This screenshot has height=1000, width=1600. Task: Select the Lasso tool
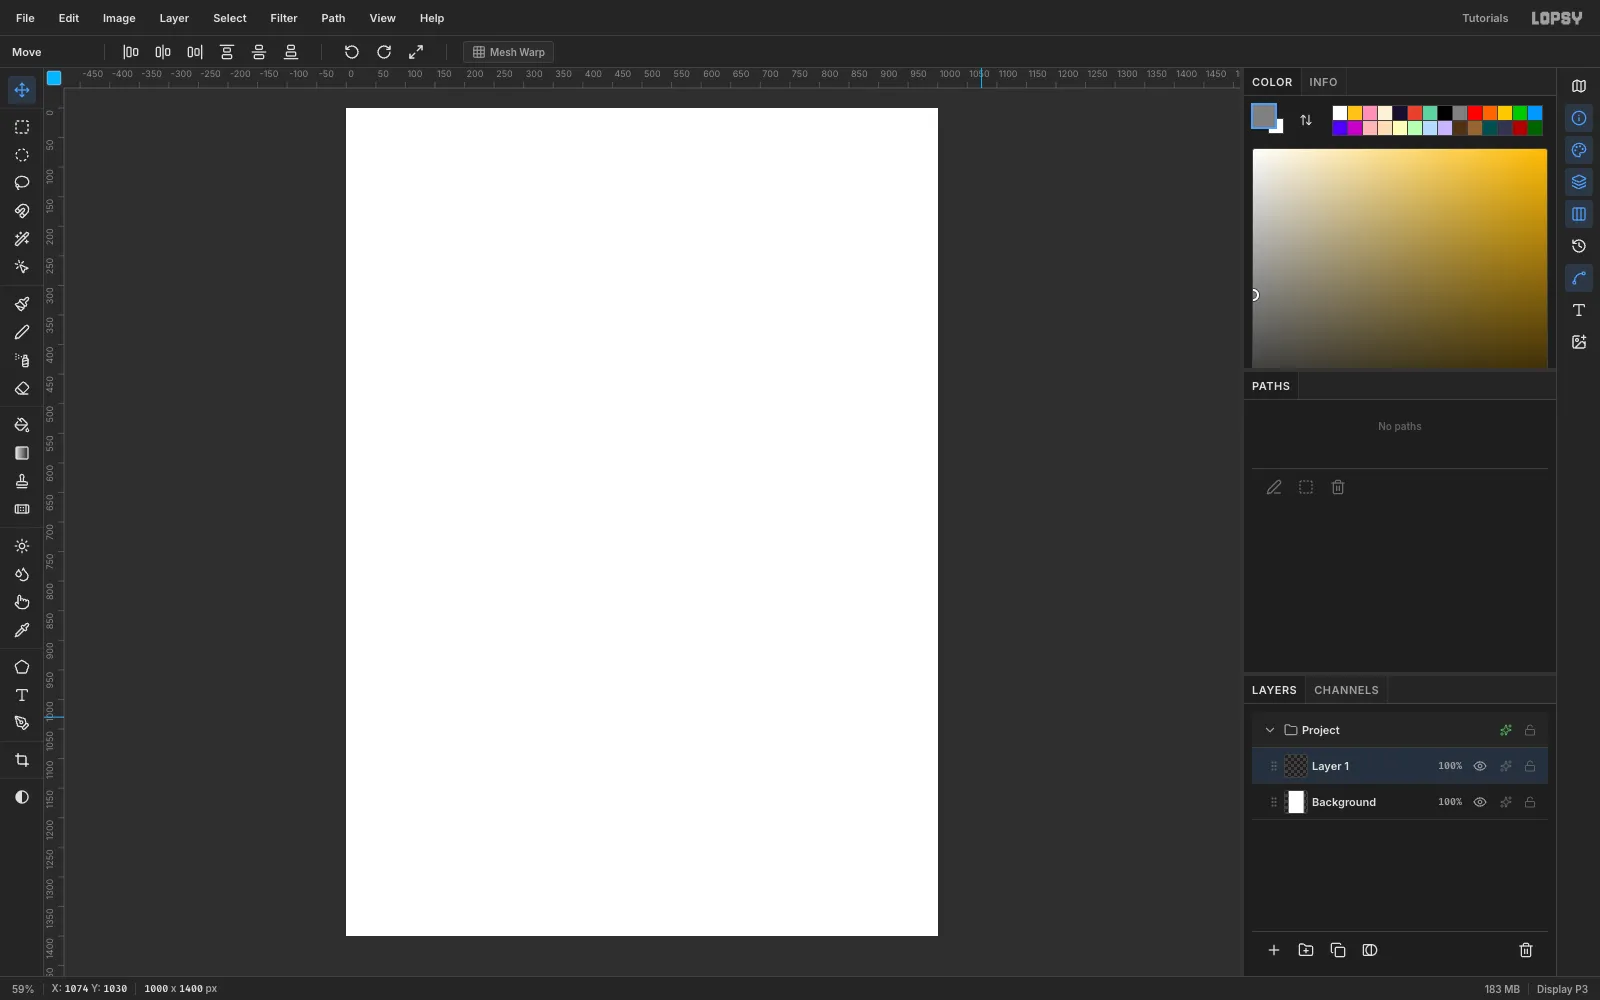point(21,183)
